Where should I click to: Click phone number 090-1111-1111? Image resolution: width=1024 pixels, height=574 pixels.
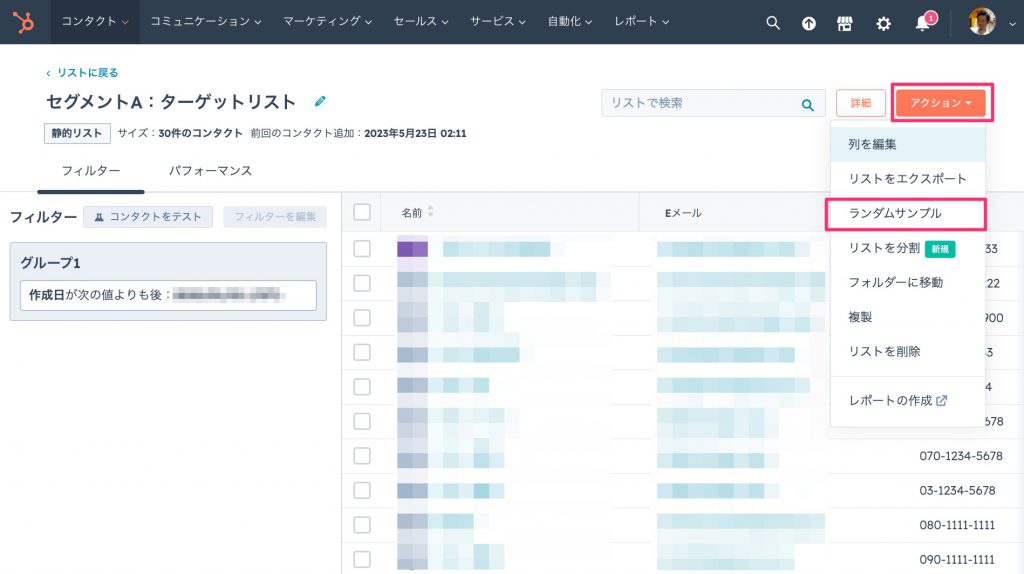click(x=957, y=560)
